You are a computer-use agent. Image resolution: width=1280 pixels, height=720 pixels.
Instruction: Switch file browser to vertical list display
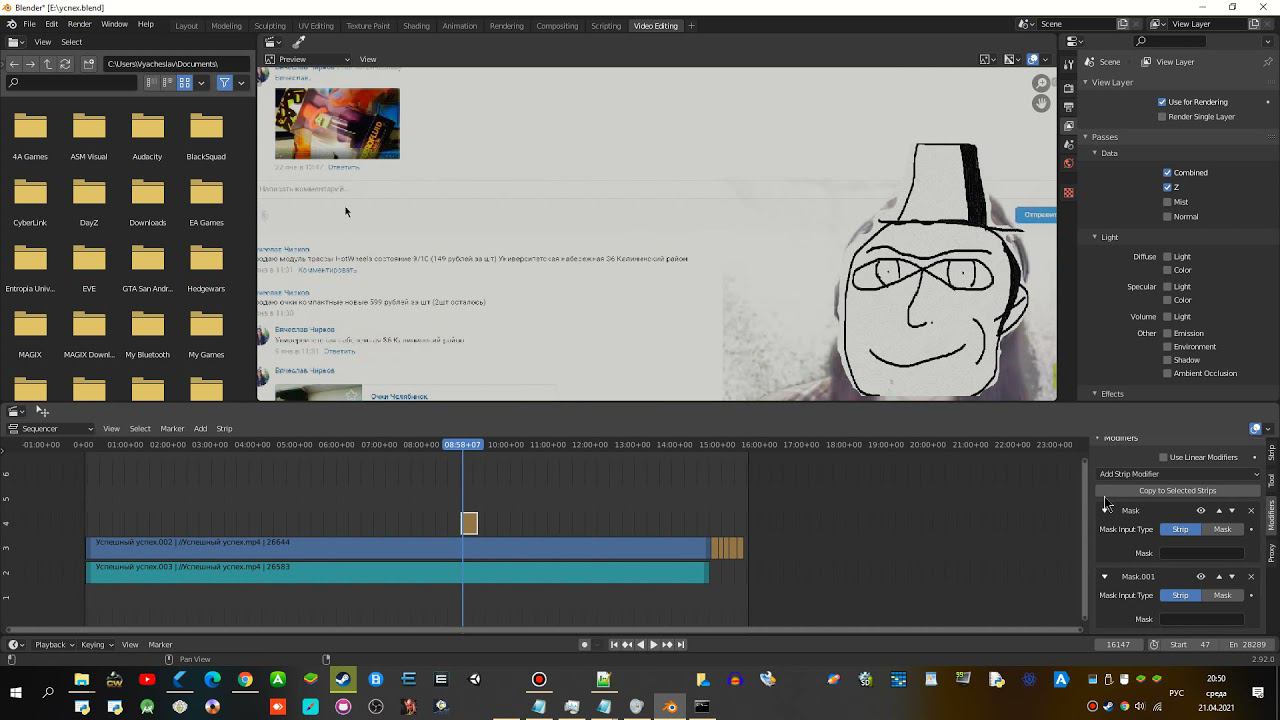pos(152,83)
